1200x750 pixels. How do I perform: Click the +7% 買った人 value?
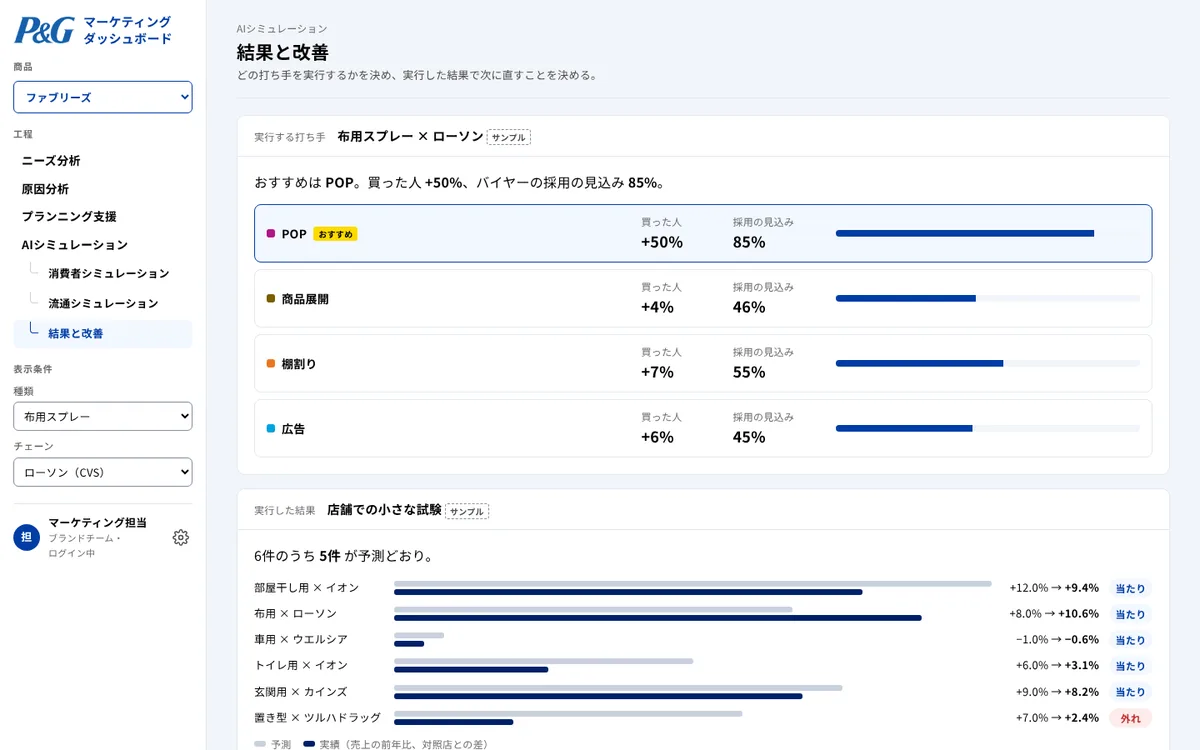(x=657, y=372)
